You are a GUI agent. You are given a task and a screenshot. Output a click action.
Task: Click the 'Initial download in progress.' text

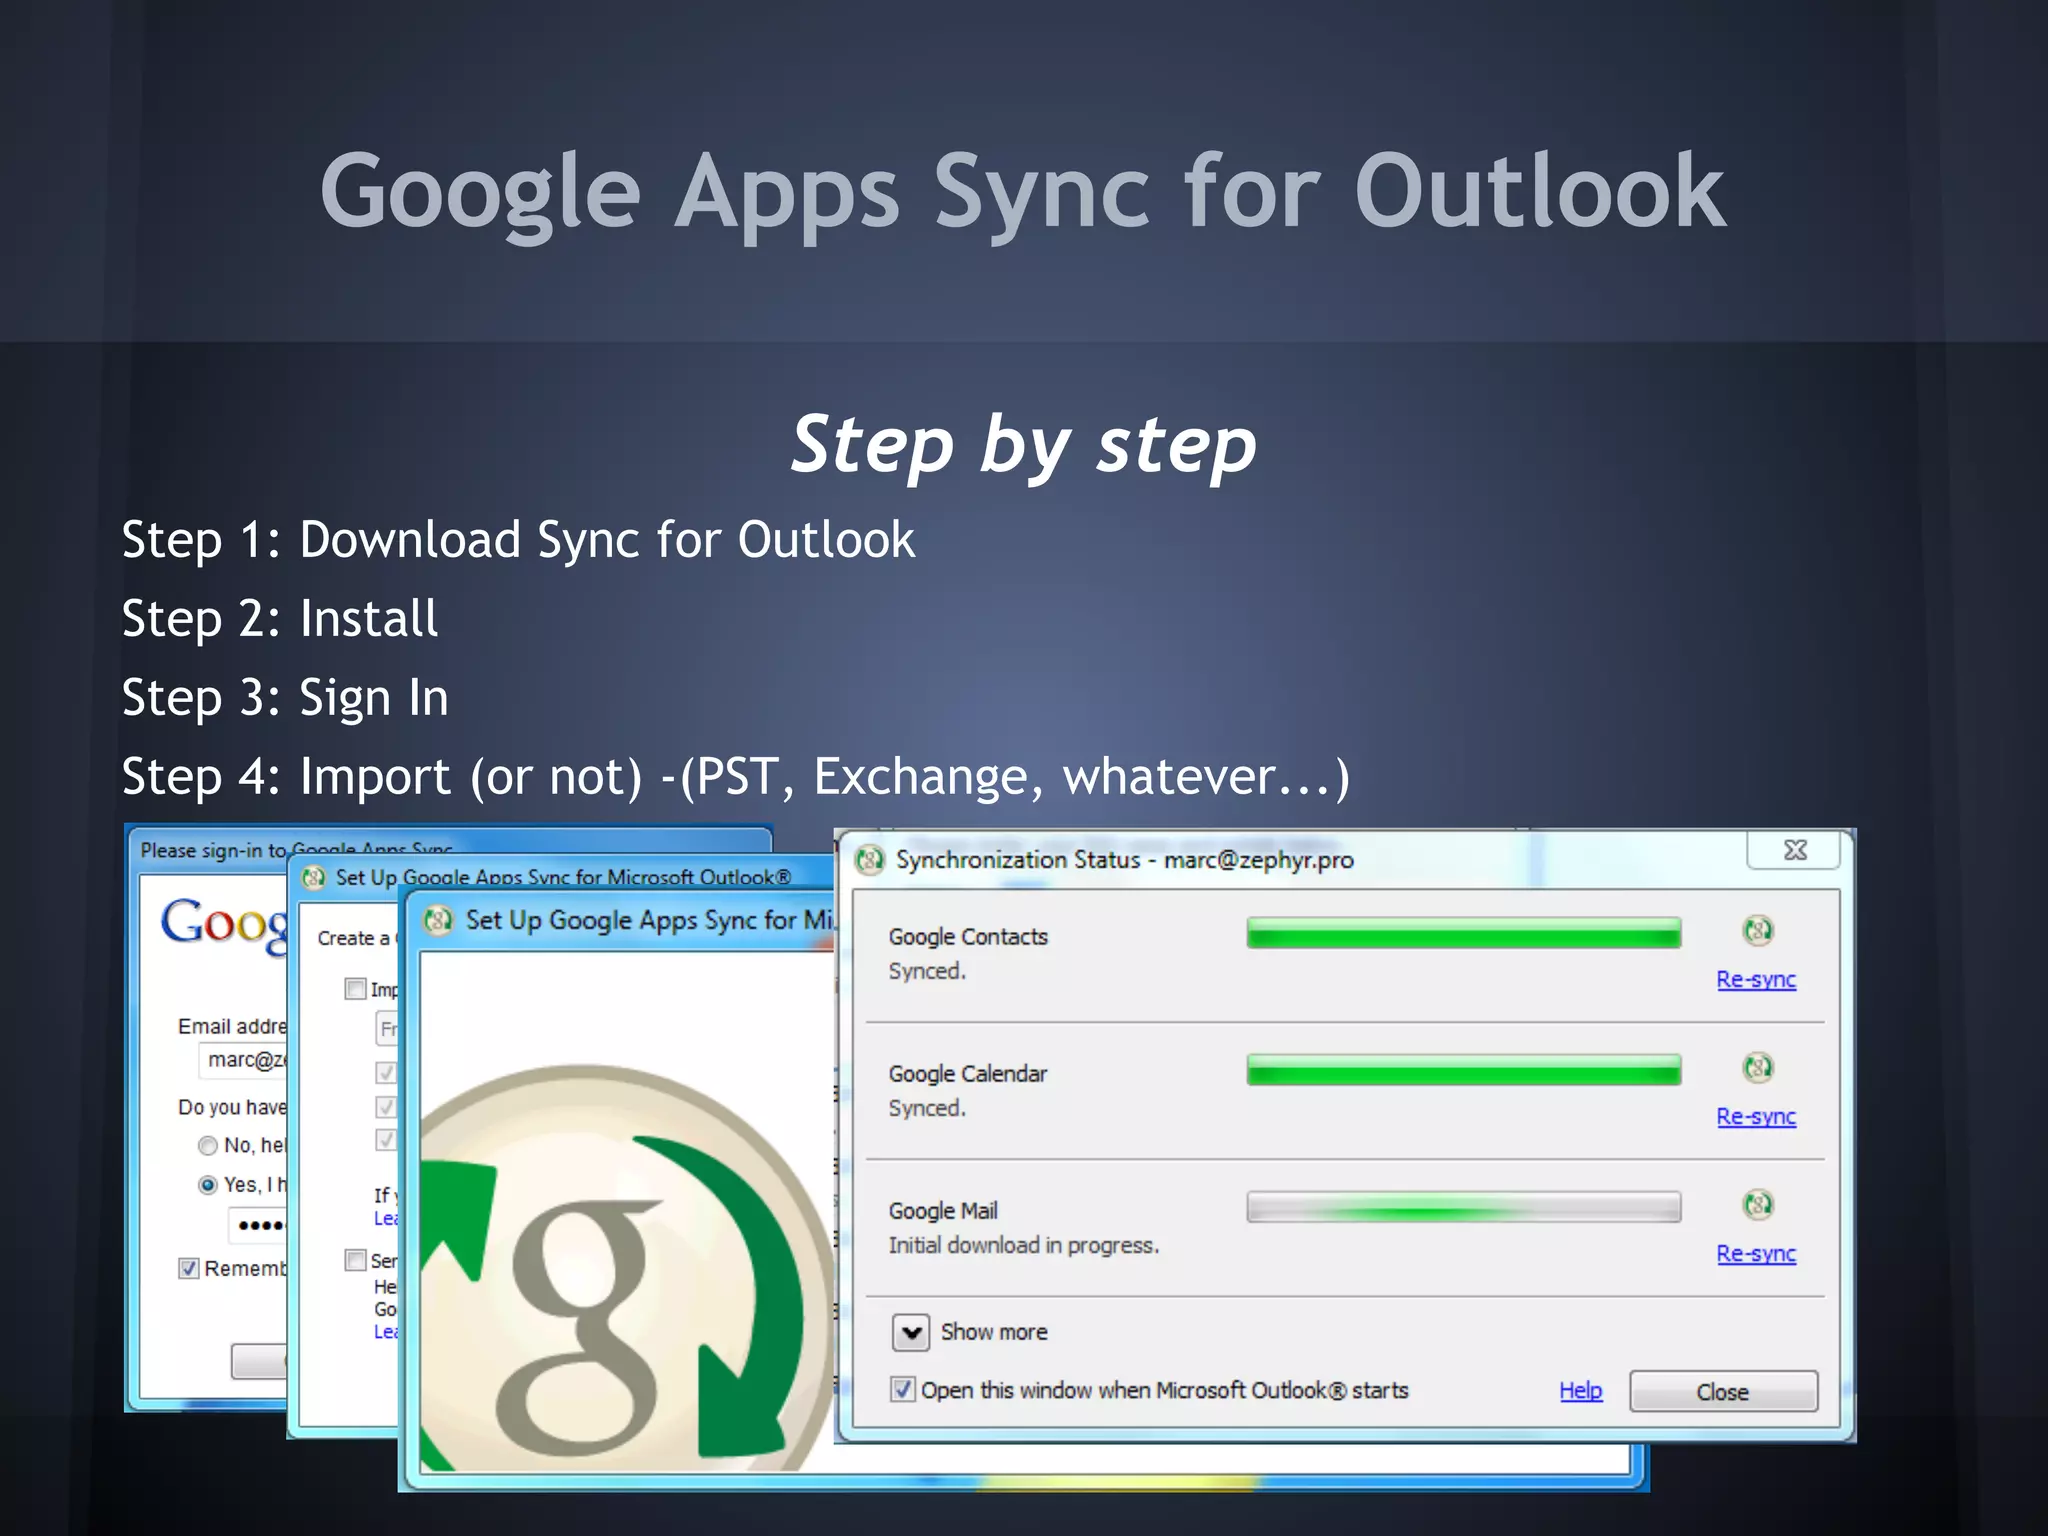point(1024,1246)
